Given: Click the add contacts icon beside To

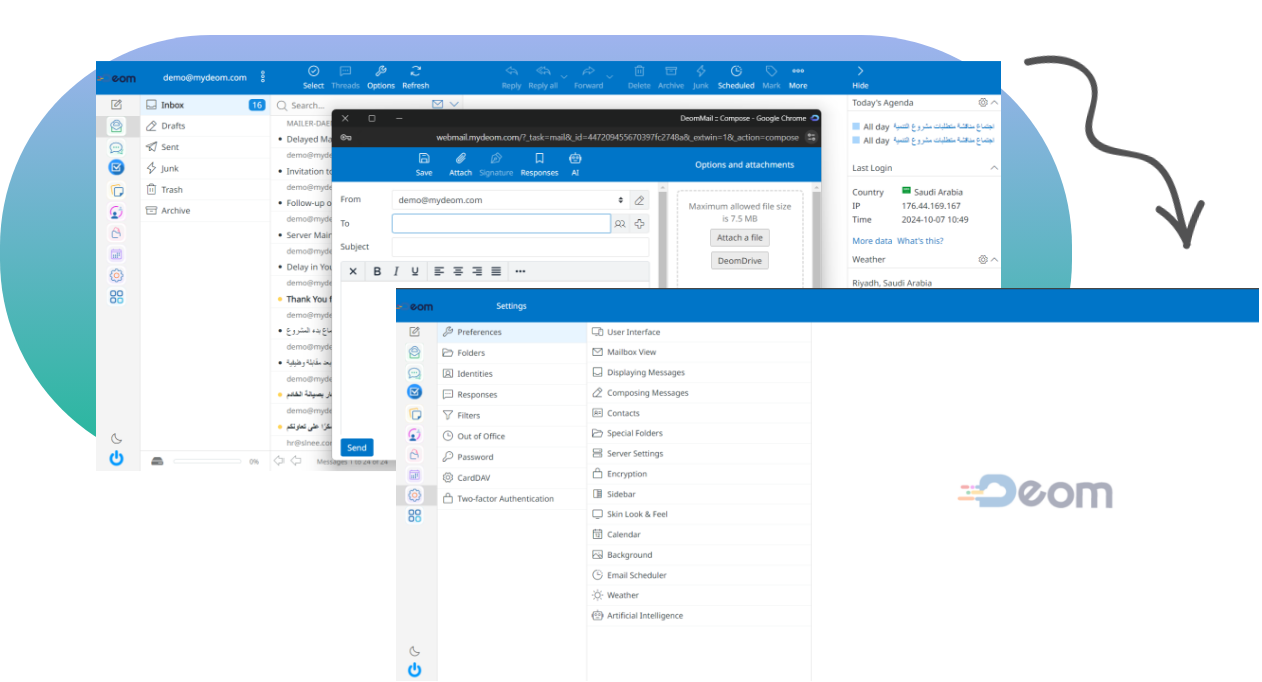Looking at the screenshot, I should (620, 224).
